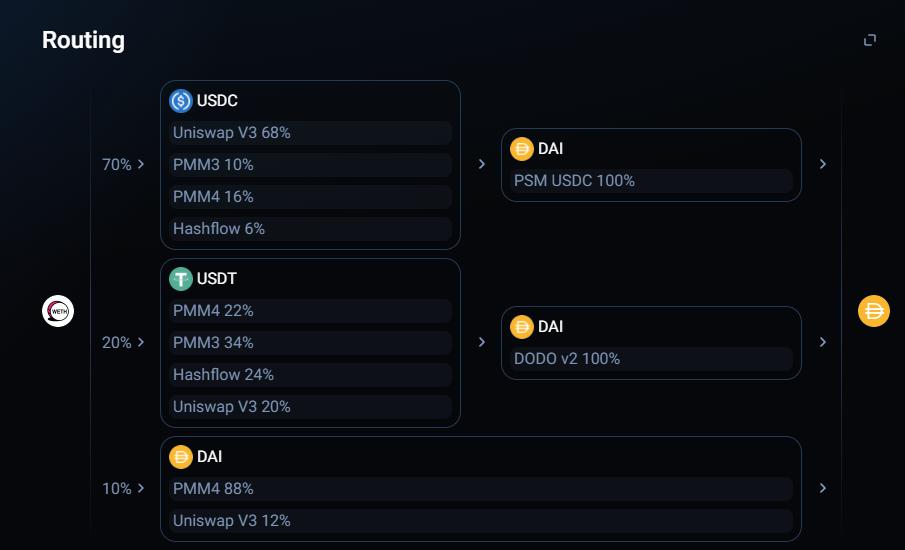This screenshot has height=550, width=905.
Task: Select the PMM4 88% bar
Action: (481, 489)
